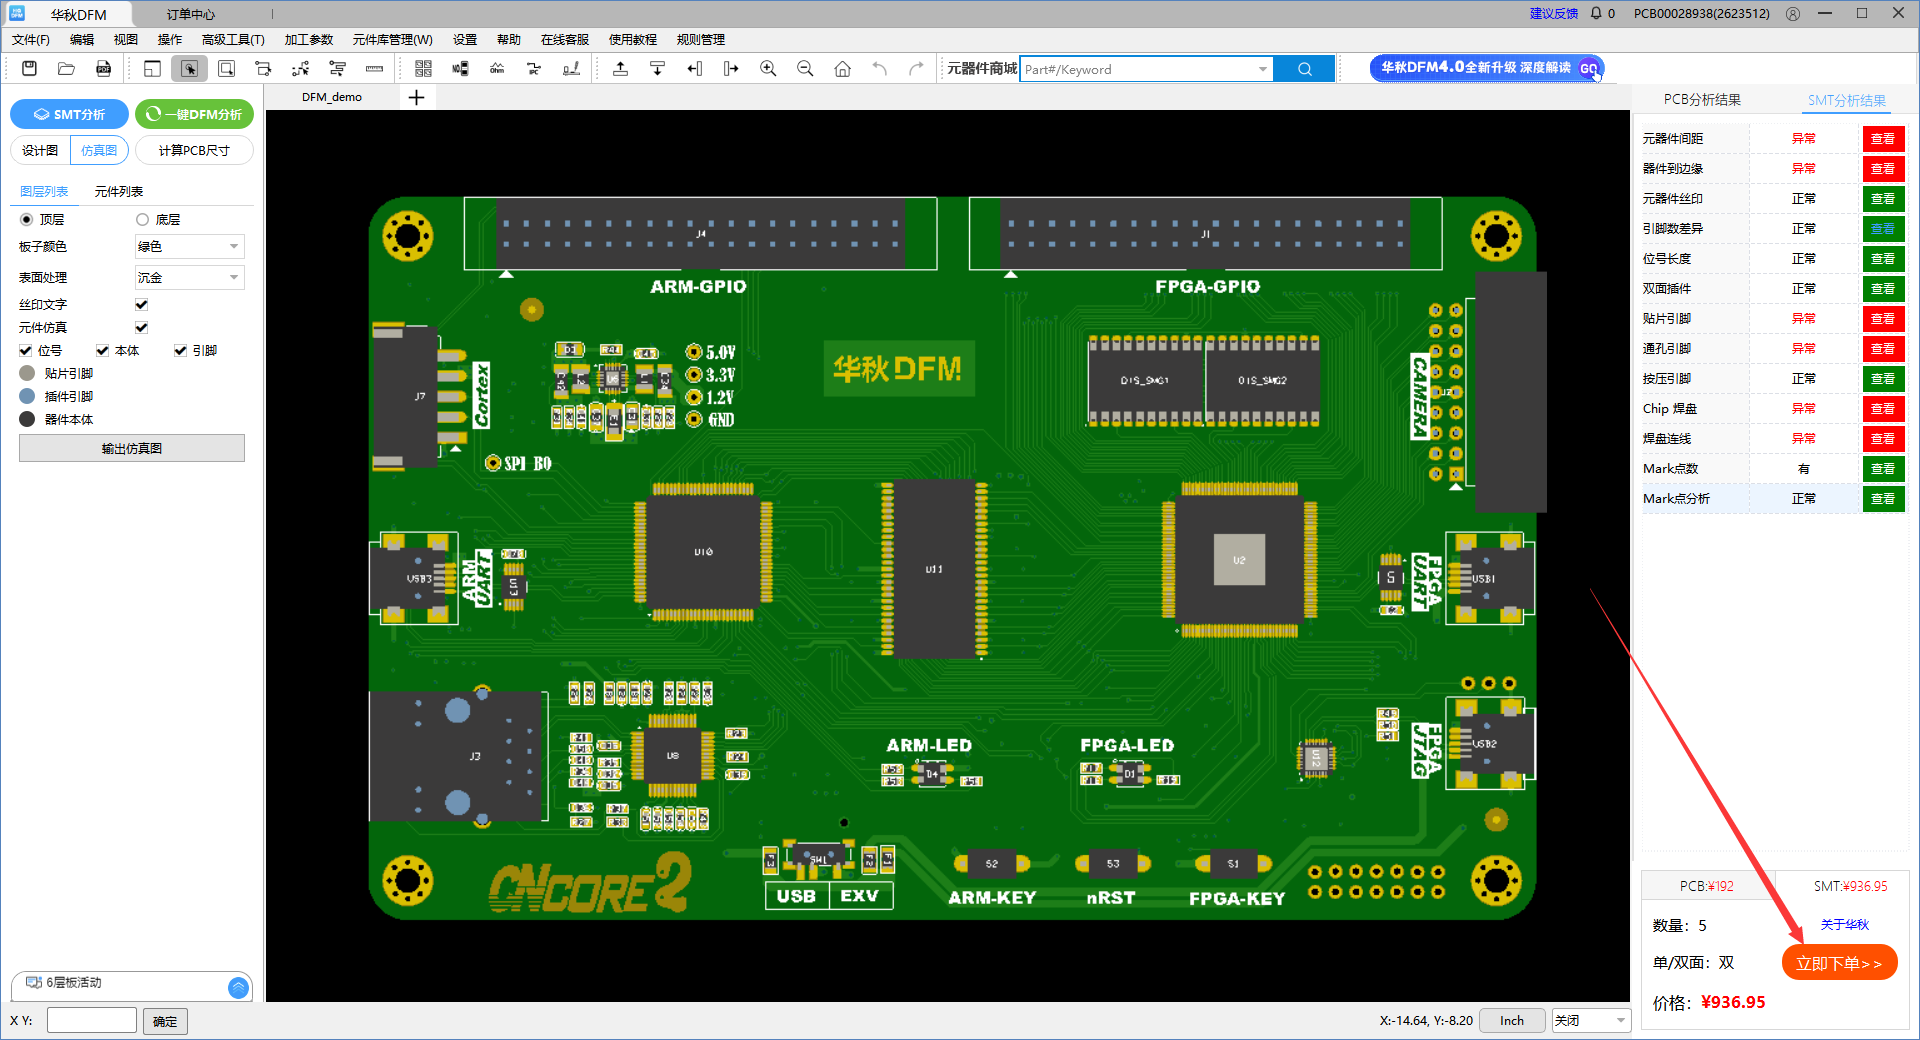This screenshot has height=1040, width=1920.
Task: Click the PDF export icon
Action: pos(103,69)
